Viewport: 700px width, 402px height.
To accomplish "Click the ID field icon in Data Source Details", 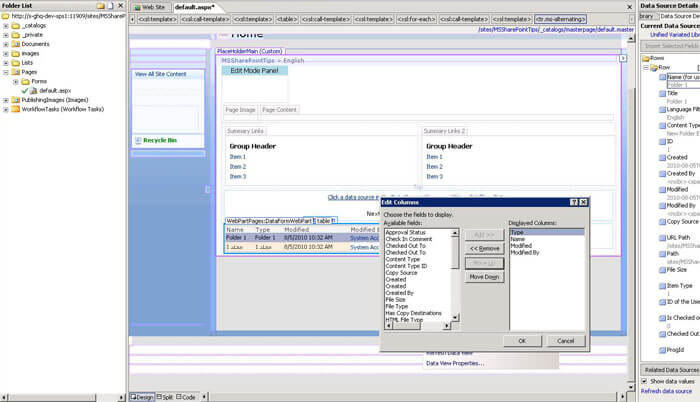I will click(662, 142).
